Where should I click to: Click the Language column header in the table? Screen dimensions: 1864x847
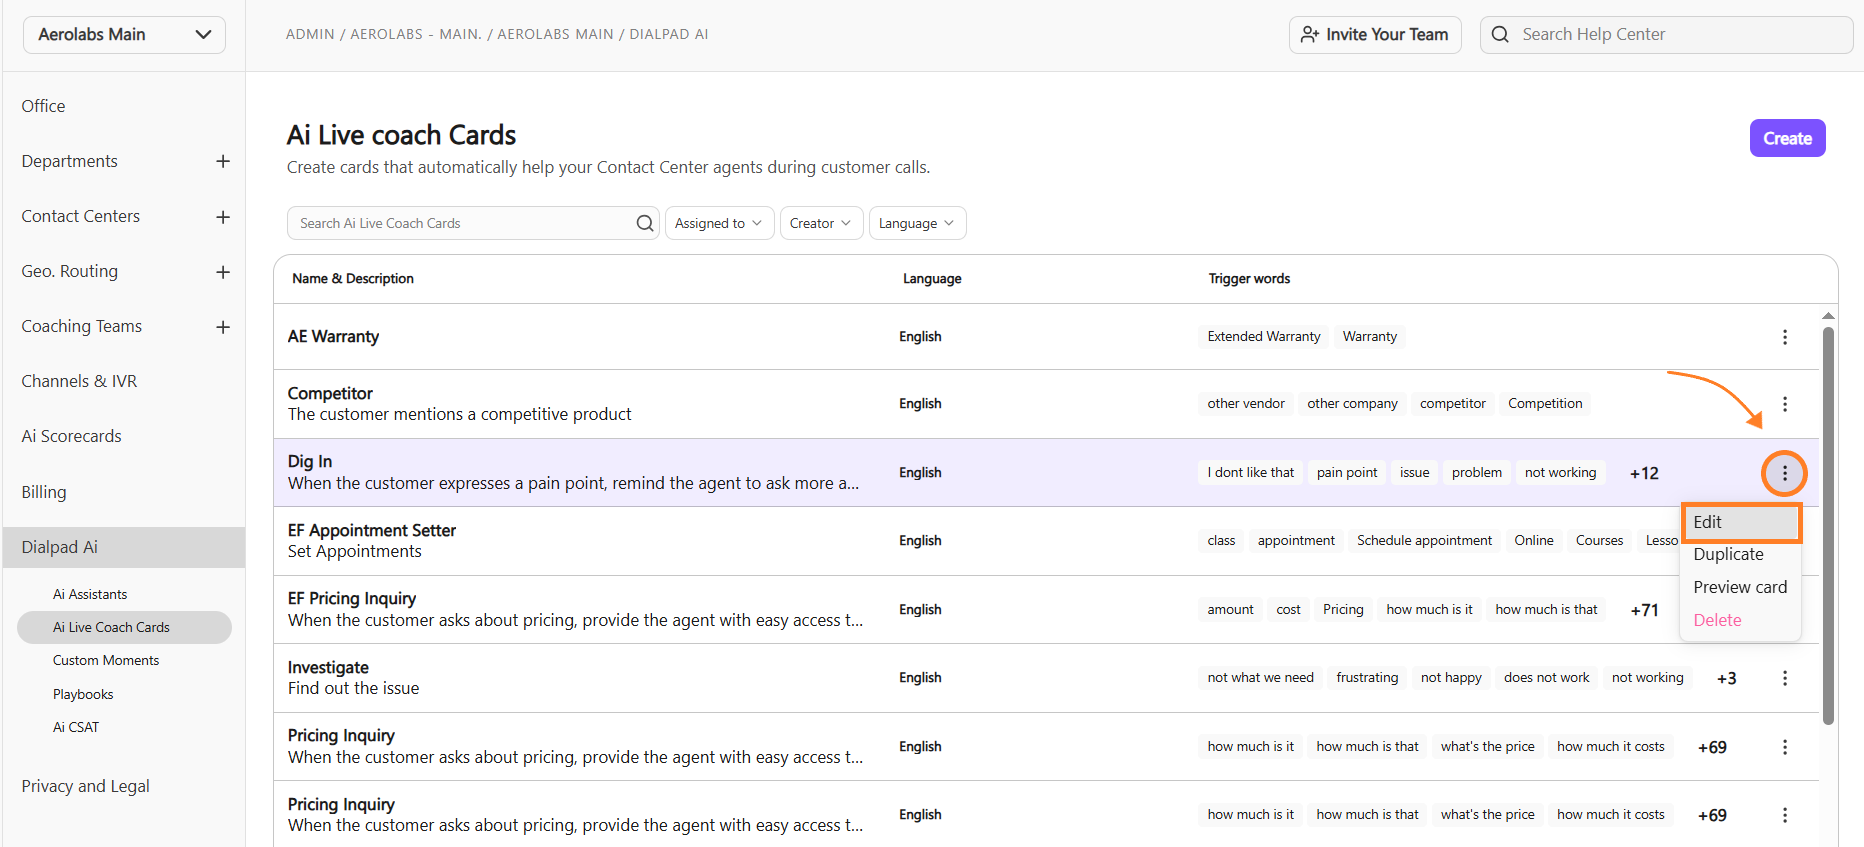click(x=932, y=279)
